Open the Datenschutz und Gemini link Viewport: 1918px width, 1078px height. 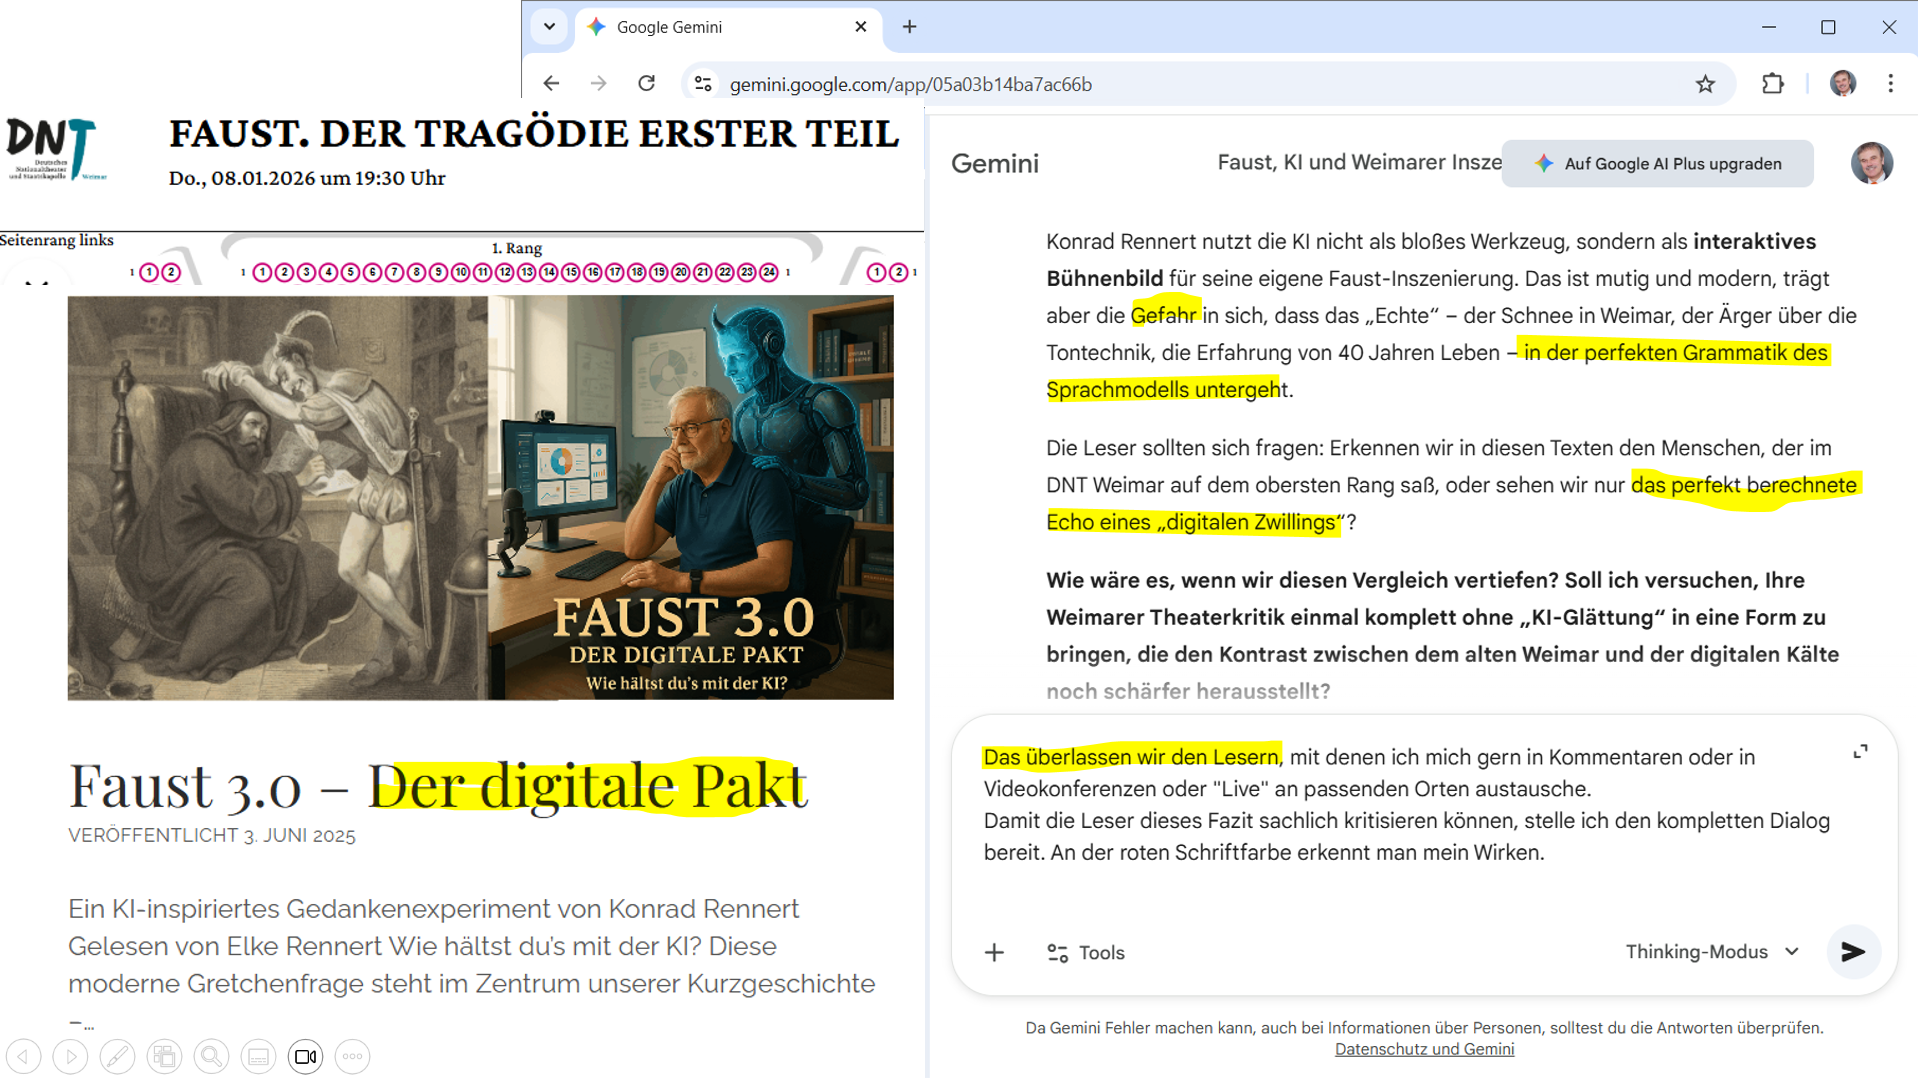(1423, 1049)
